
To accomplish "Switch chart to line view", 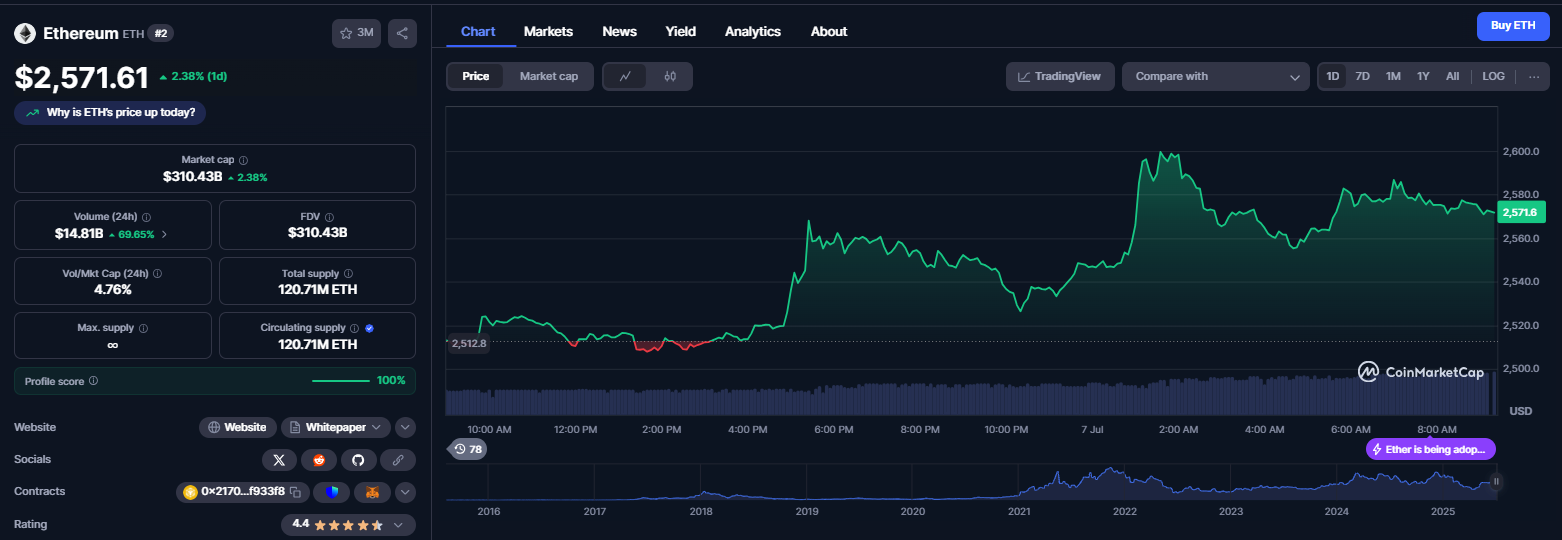I will point(625,76).
